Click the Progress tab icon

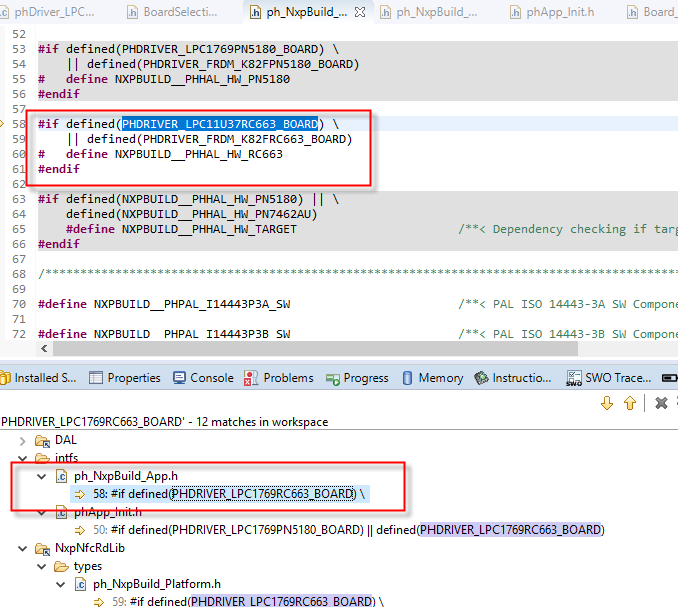click(333, 379)
